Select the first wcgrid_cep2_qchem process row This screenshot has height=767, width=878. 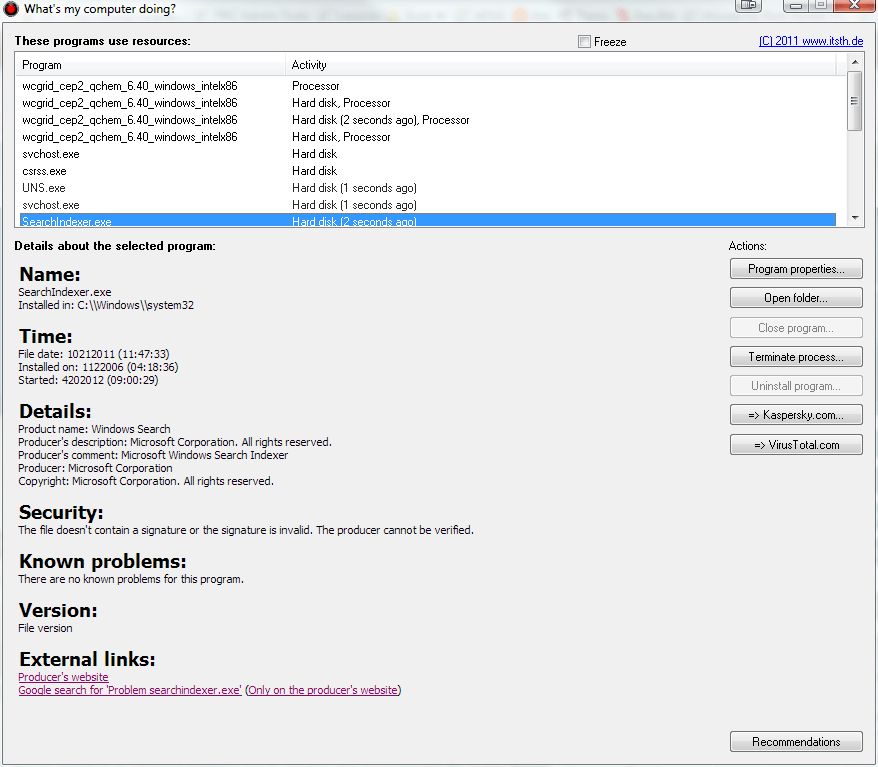pyautogui.click(x=129, y=86)
